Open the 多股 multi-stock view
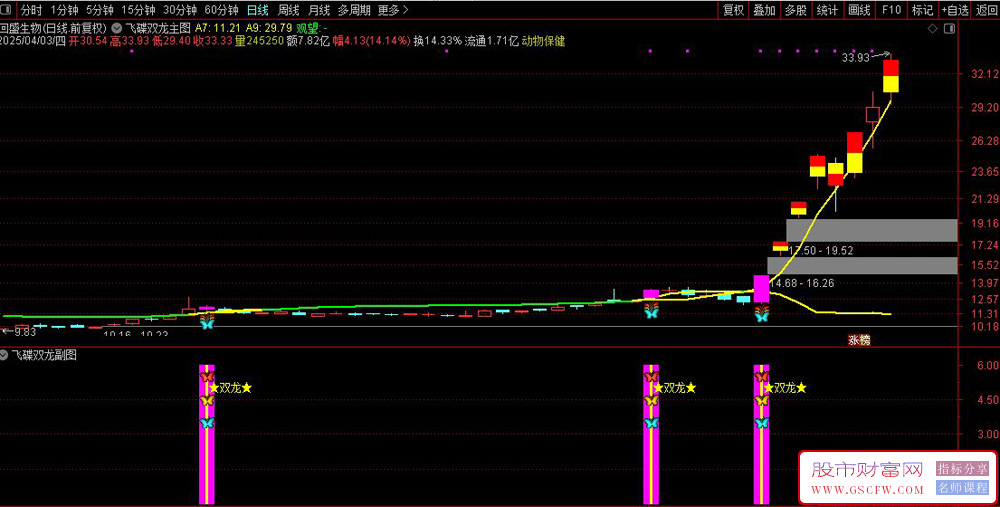This screenshot has width=1000, height=507. point(796,10)
